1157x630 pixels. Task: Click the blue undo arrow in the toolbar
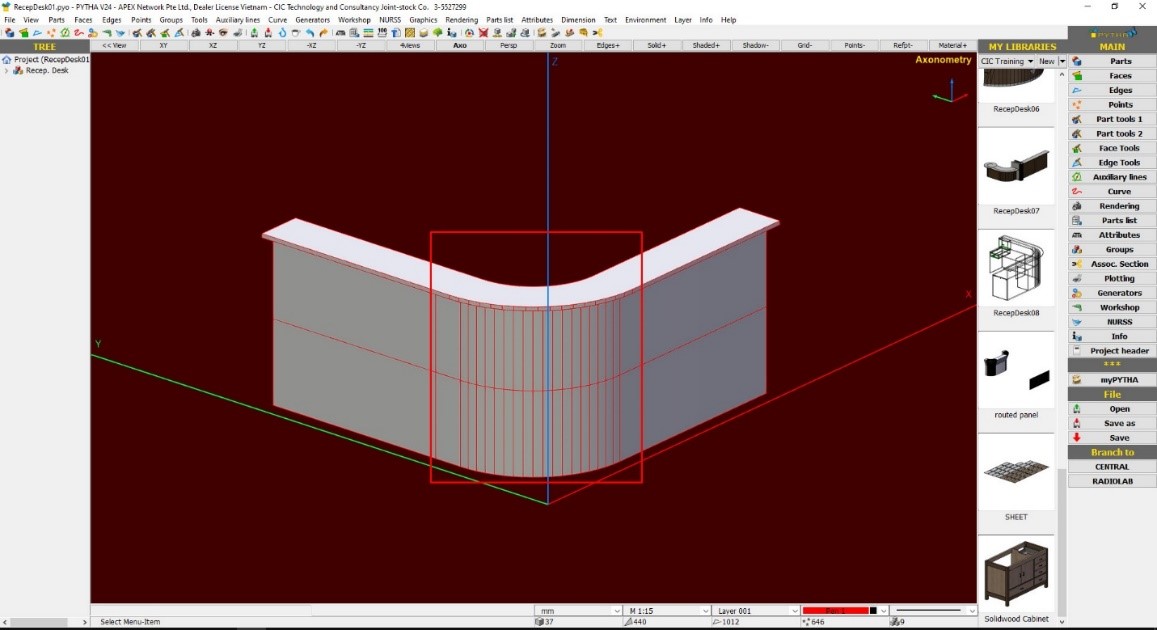point(310,33)
